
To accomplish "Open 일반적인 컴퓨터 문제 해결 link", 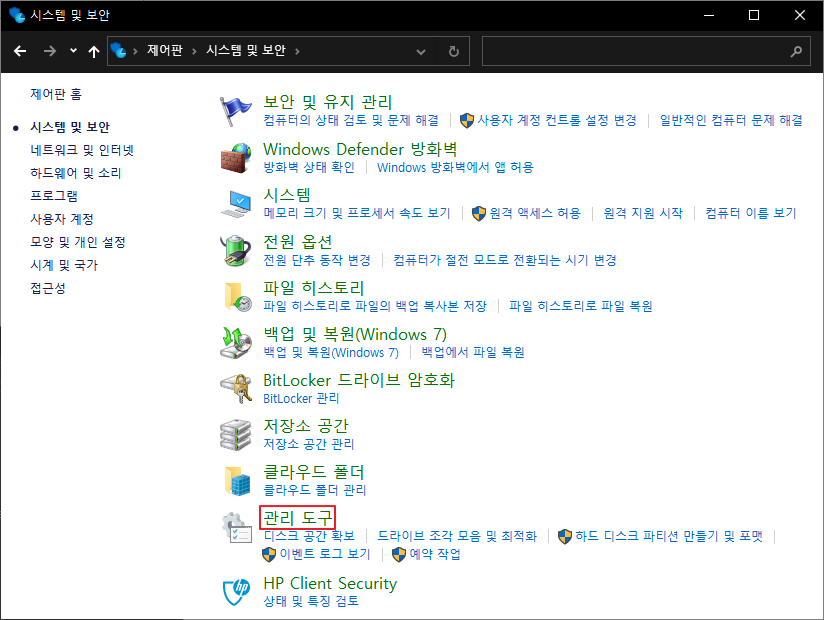I will 732,120.
